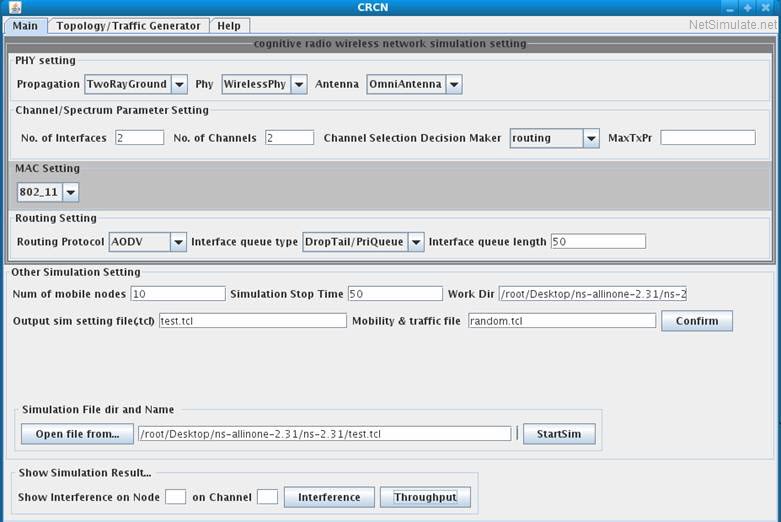Minimize the CRCN window
Image resolution: width=781 pixels, height=522 pixels.
point(730,7)
